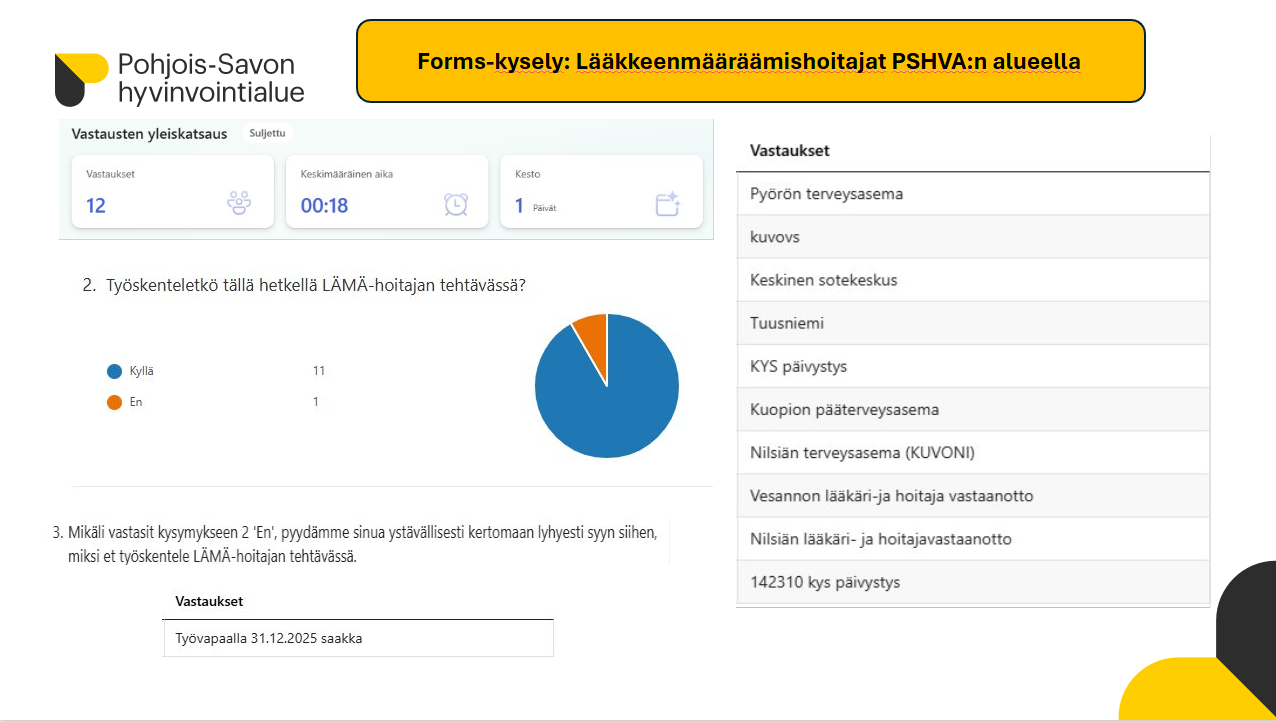Click the orange En legend dot
This screenshot has height=722, width=1276.
click(x=114, y=402)
